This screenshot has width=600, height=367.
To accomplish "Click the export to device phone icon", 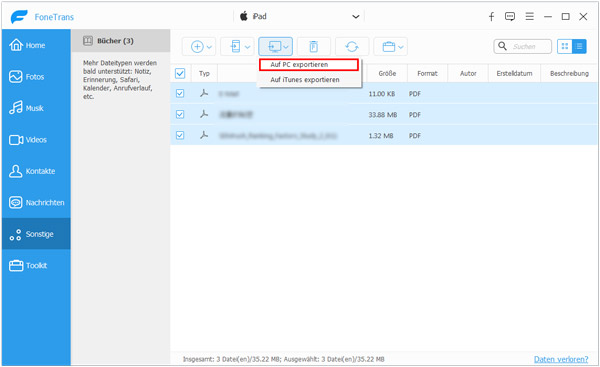I will 235,47.
